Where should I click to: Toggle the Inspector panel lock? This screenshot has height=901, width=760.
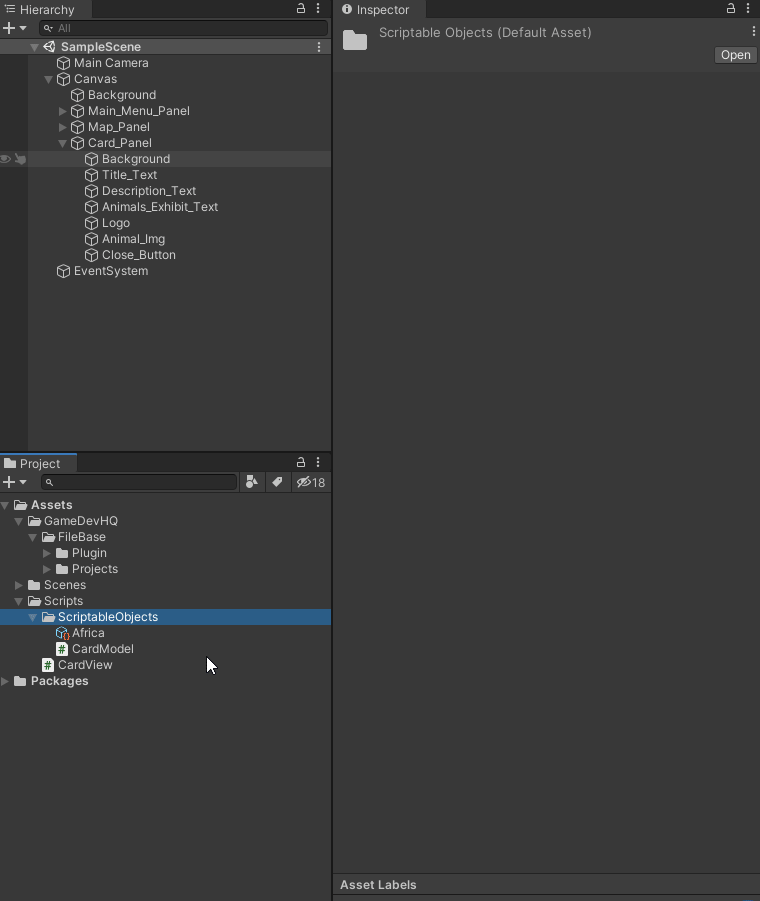(731, 8)
